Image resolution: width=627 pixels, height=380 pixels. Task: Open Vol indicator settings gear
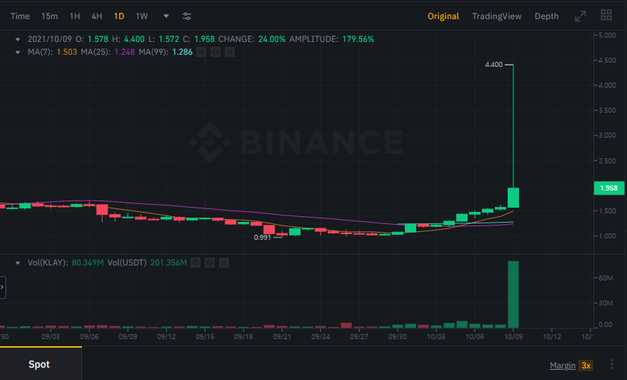tap(210, 263)
